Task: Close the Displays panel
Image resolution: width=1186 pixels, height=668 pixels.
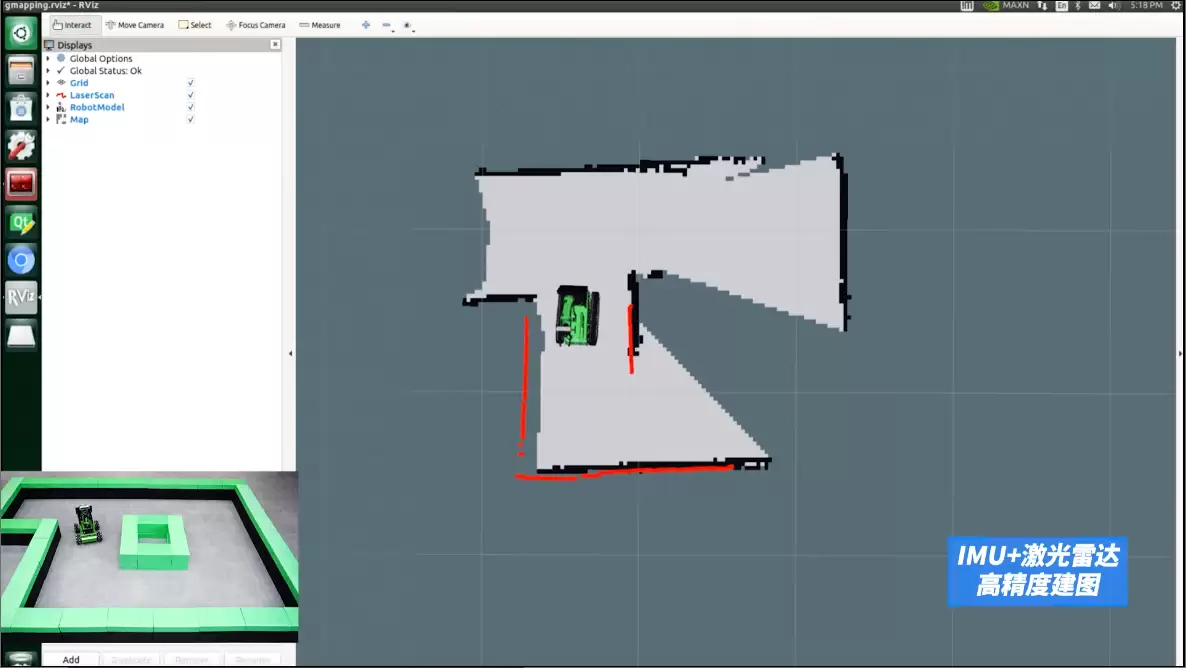Action: 275,45
